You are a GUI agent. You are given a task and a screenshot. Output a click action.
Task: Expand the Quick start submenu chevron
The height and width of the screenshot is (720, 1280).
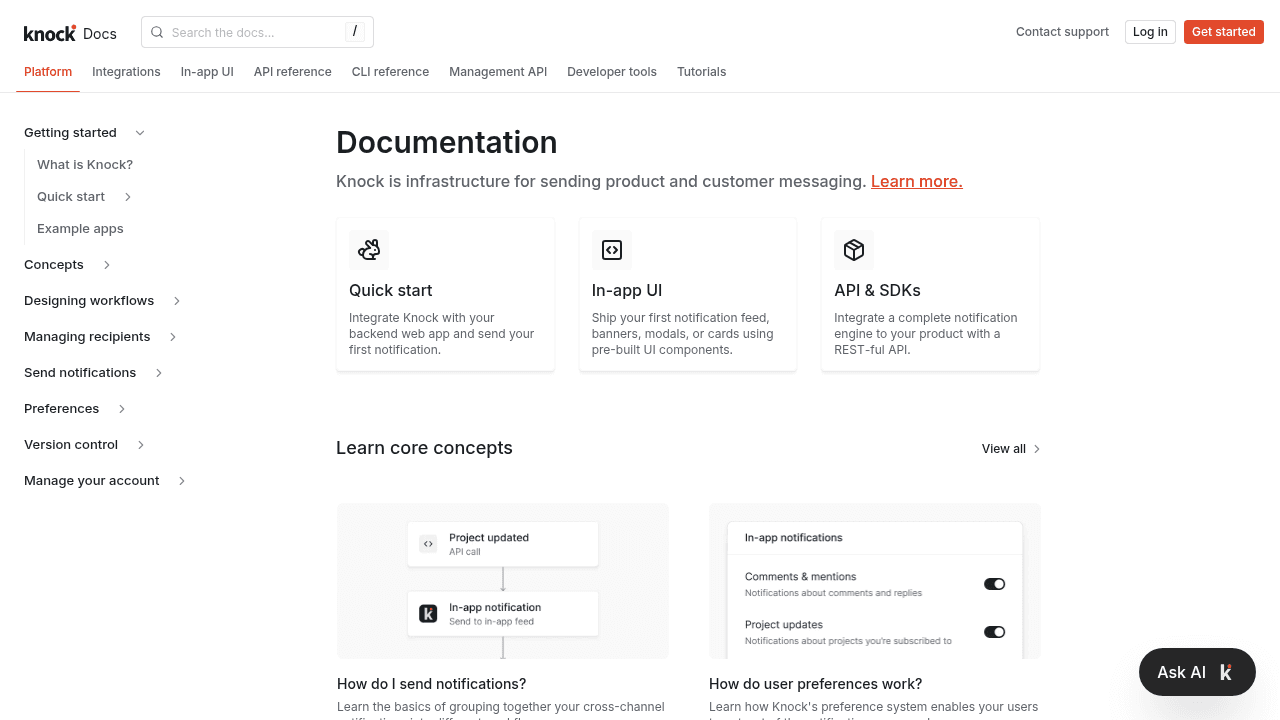coord(128,197)
